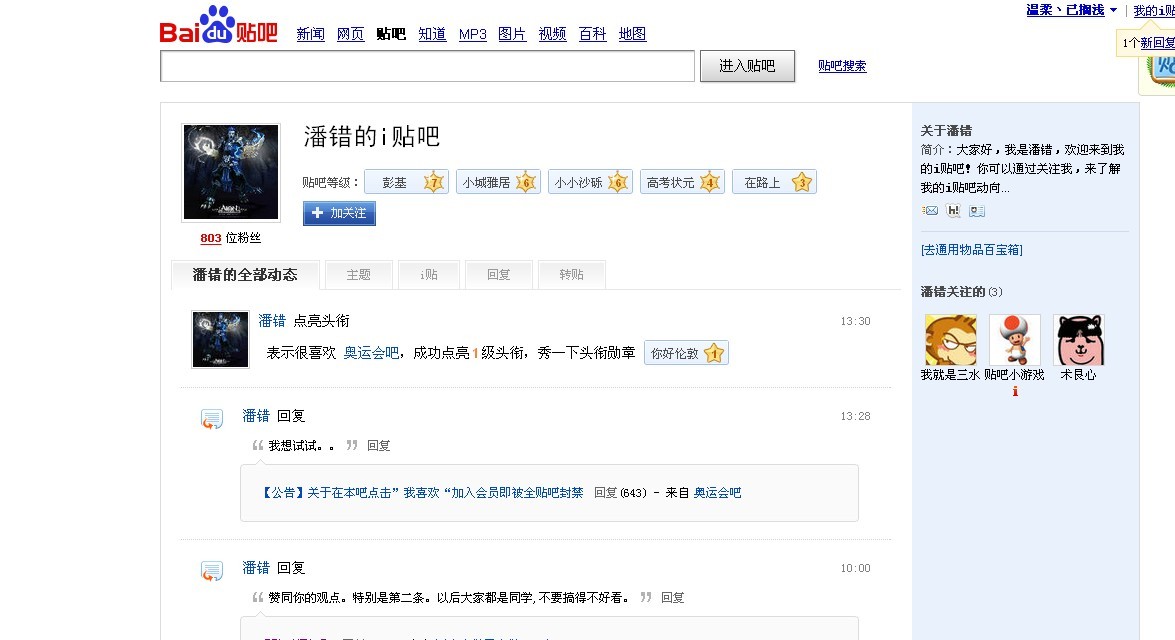The width and height of the screenshot is (1175, 640).
Task: Open the 【公告】关于在本吧点击 thread link
Action: click(x=421, y=492)
